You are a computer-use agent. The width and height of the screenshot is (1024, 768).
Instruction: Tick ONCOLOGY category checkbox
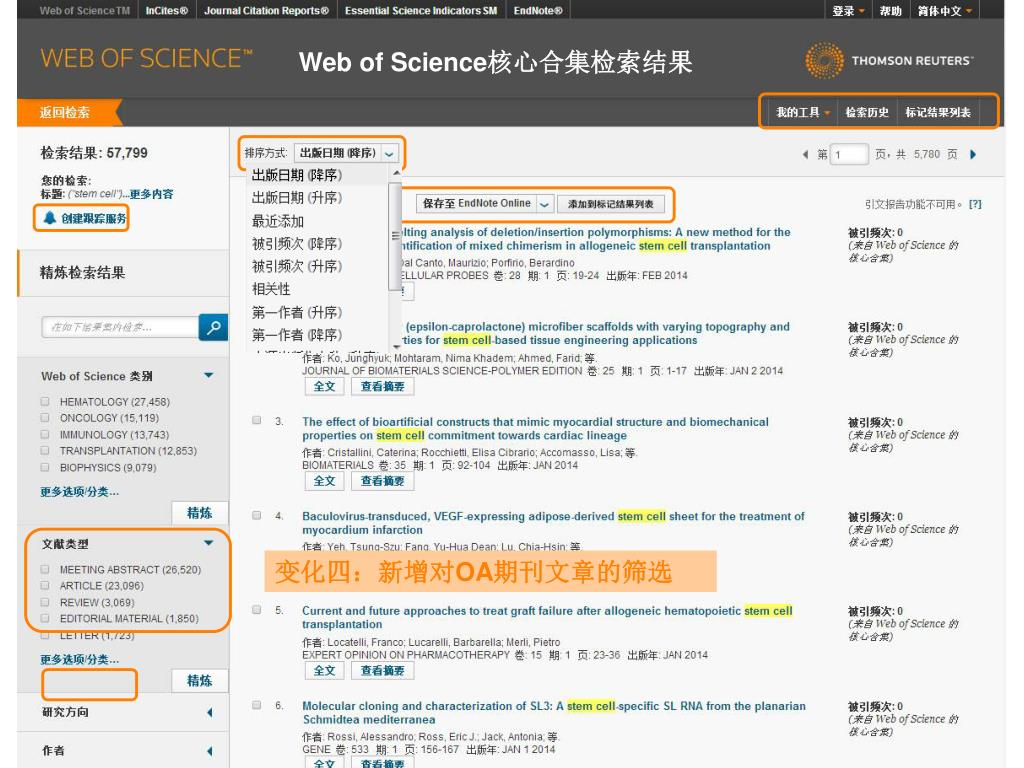45,418
